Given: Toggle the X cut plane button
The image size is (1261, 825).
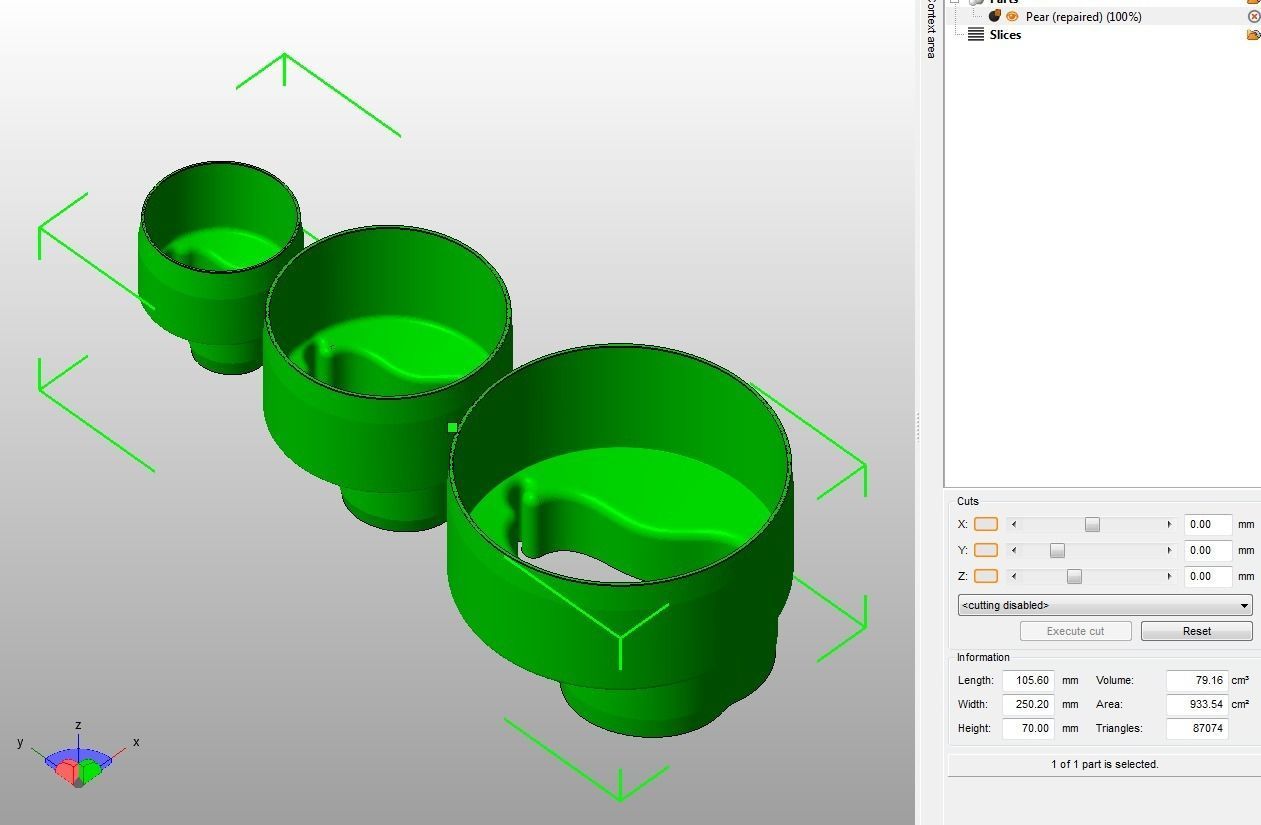Looking at the screenshot, I should tap(986, 524).
